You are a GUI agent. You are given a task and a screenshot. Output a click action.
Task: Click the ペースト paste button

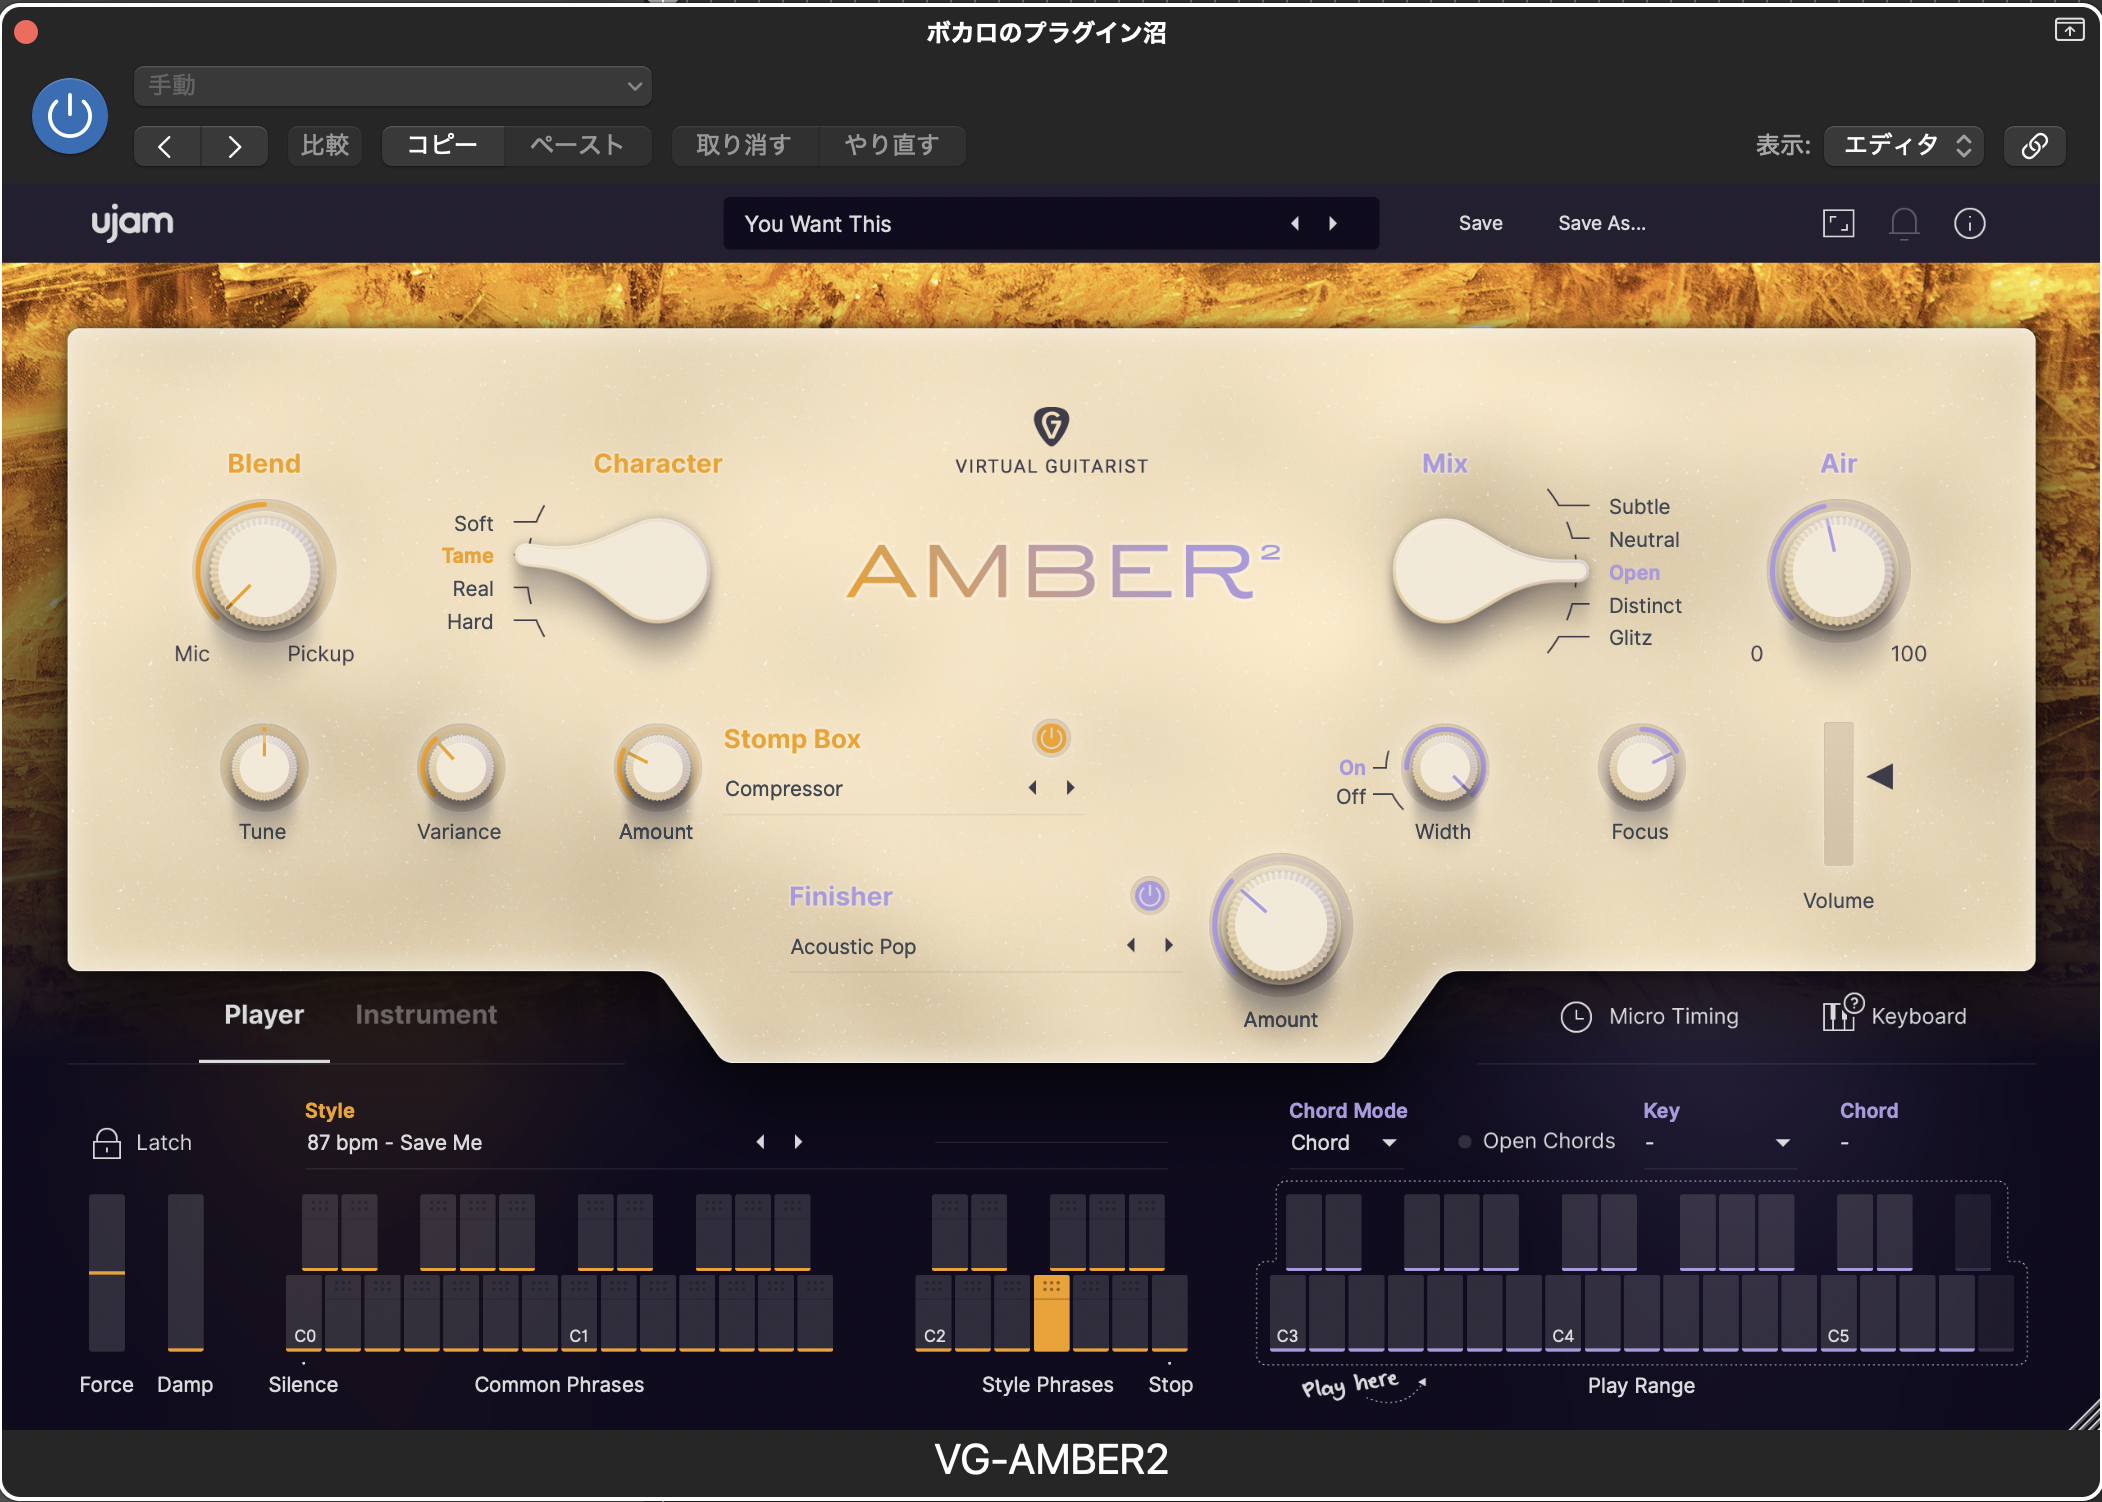pyautogui.click(x=577, y=146)
